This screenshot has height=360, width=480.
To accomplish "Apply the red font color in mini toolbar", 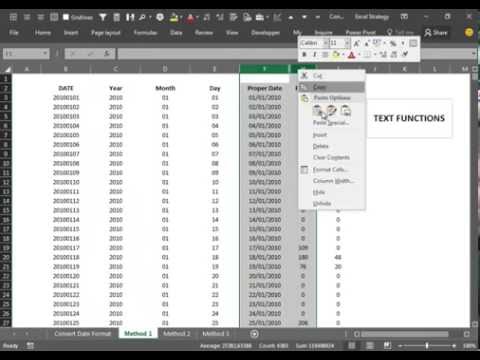I will click(351, 54).
